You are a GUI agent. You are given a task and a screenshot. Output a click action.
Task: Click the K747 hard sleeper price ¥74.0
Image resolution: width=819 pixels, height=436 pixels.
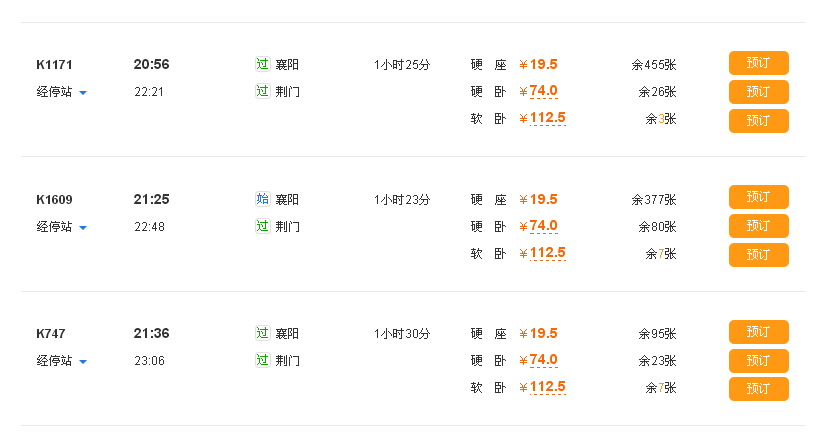(539, 360)
